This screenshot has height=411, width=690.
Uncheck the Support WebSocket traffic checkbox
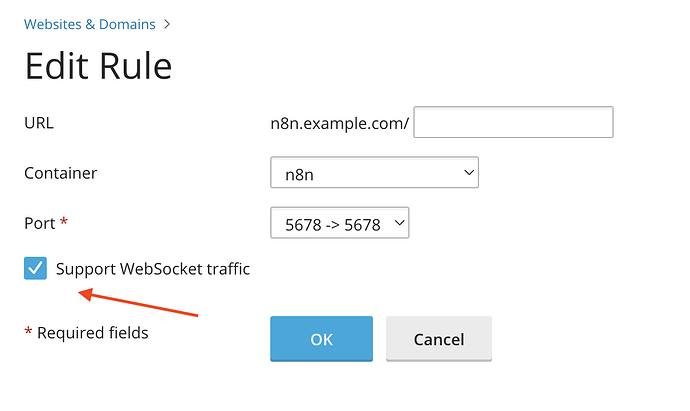pos(35,268)
